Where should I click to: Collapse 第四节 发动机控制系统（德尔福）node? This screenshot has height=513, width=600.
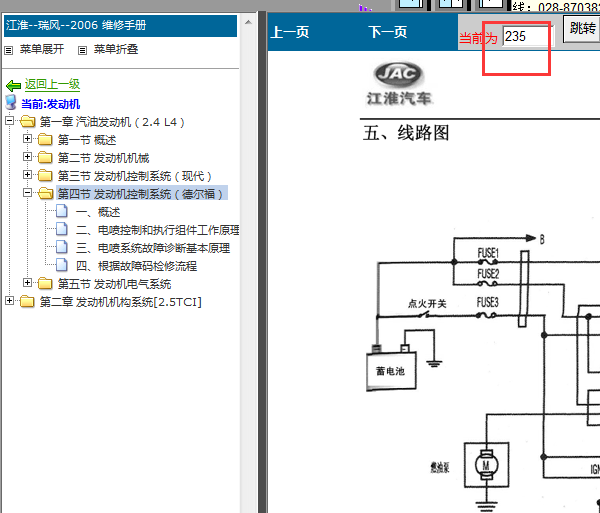click(27, 192)
